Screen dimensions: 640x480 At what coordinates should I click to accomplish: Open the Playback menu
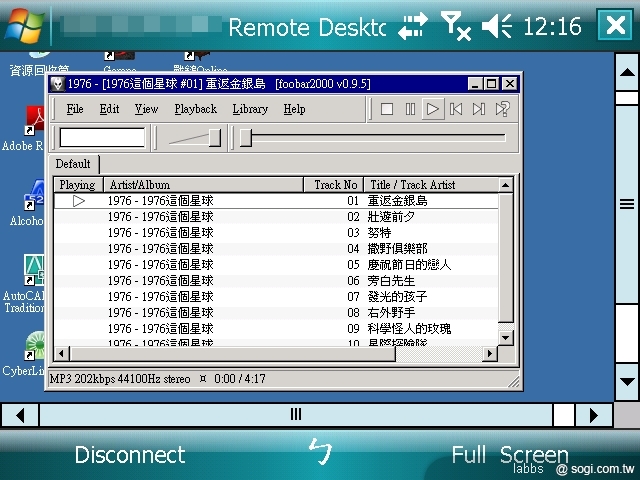pos(195,109)
